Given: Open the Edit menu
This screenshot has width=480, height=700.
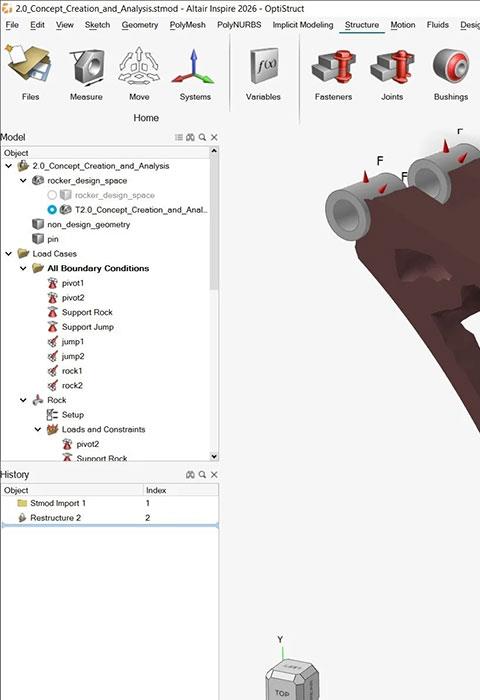Looking at the screenshot, I should coord(37,25).
